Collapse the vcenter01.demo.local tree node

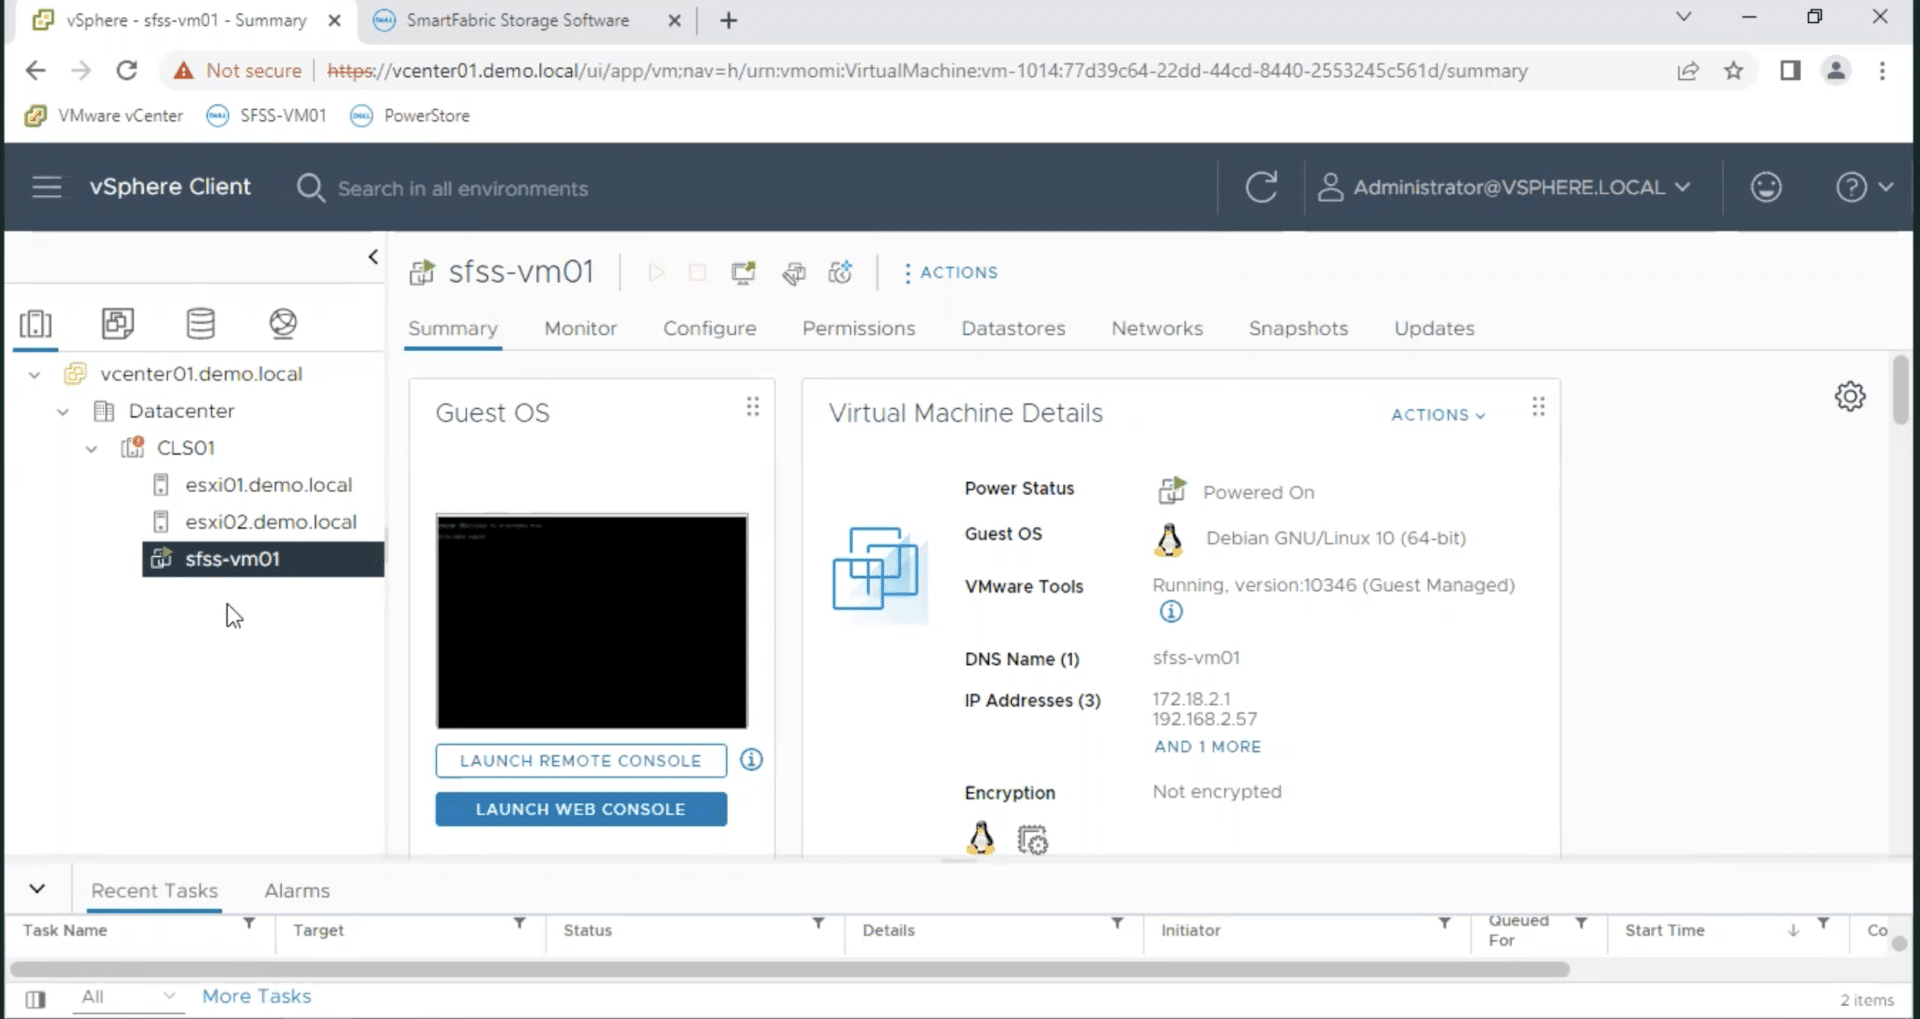click(x=35, y=374)
